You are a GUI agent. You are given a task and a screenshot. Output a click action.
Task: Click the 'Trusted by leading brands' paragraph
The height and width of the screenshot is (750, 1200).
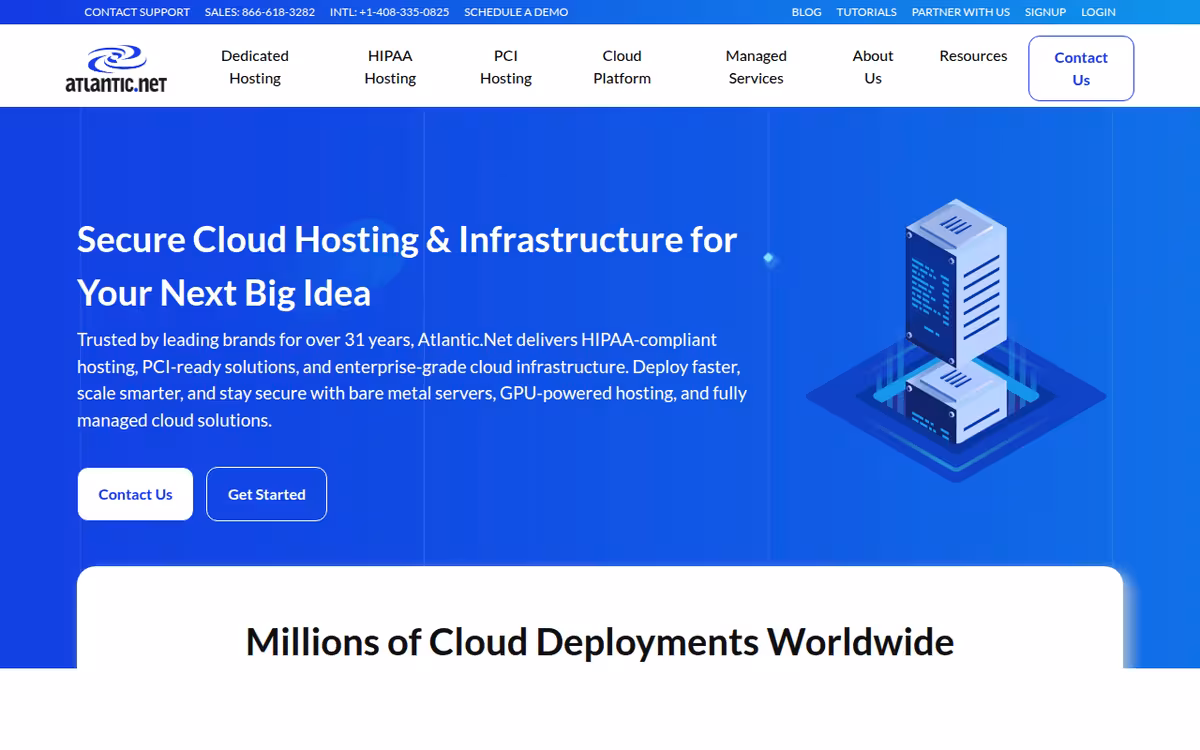coord(412,380)
